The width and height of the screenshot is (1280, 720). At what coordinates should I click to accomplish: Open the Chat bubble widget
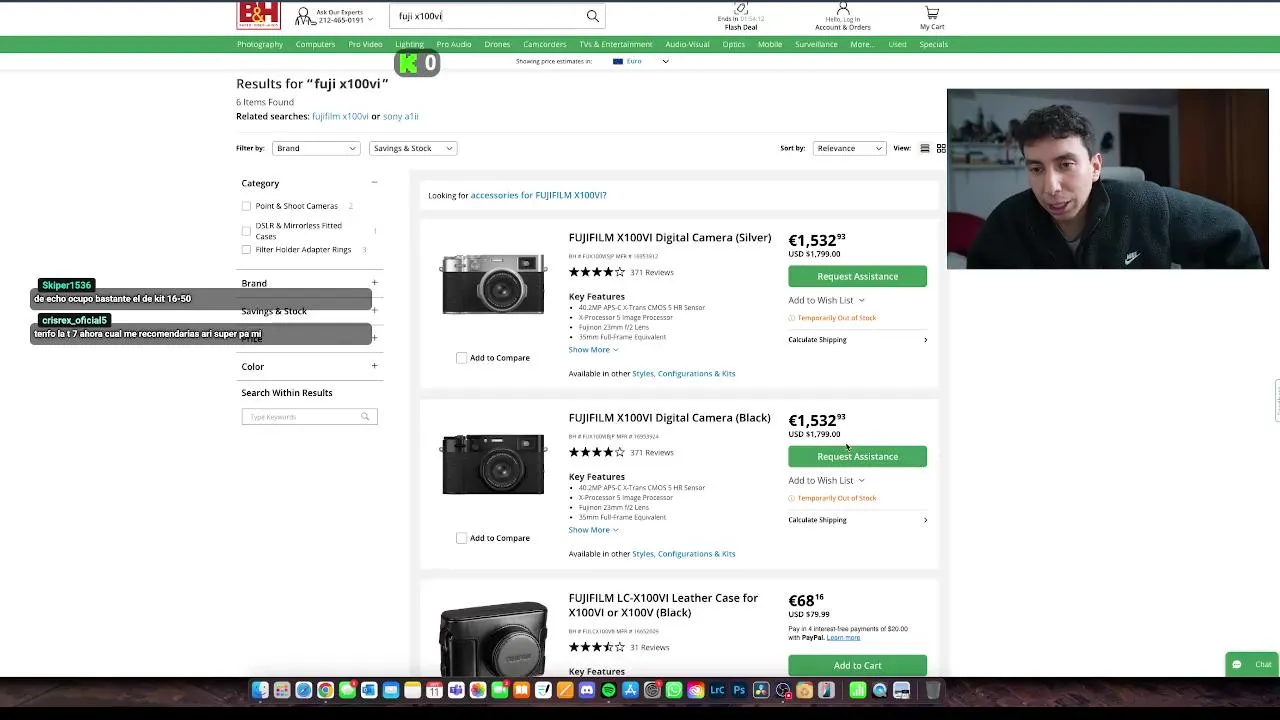pyautogui.click(x=1251, y=665)
